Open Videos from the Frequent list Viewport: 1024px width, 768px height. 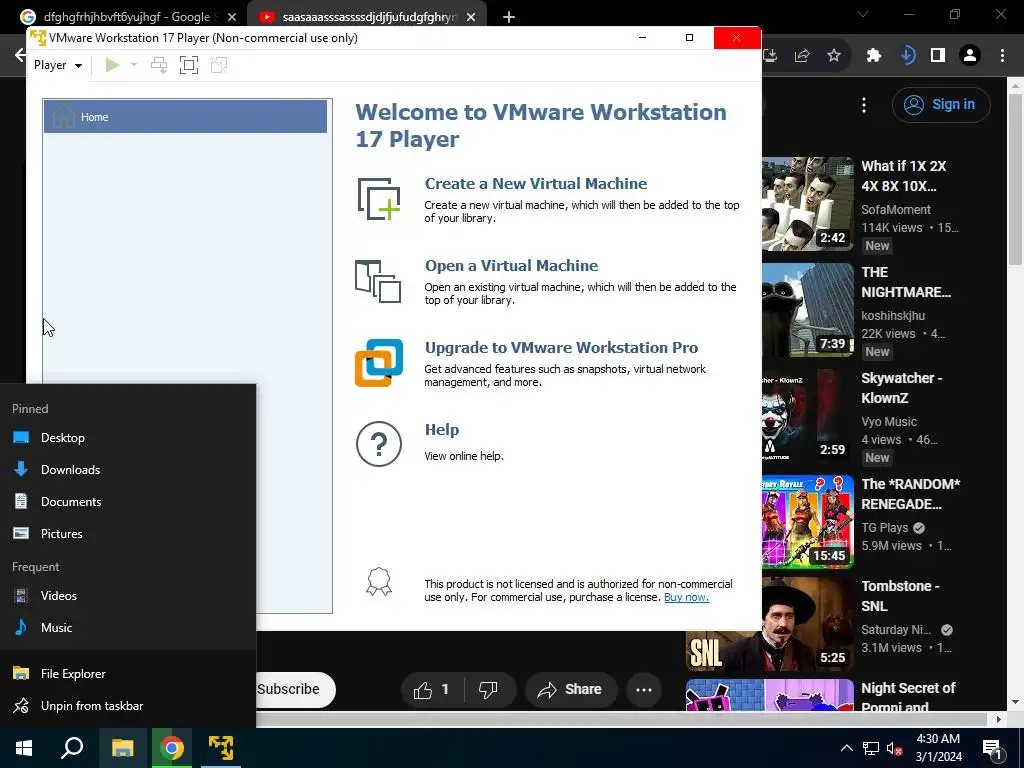[x=128, y=596]
